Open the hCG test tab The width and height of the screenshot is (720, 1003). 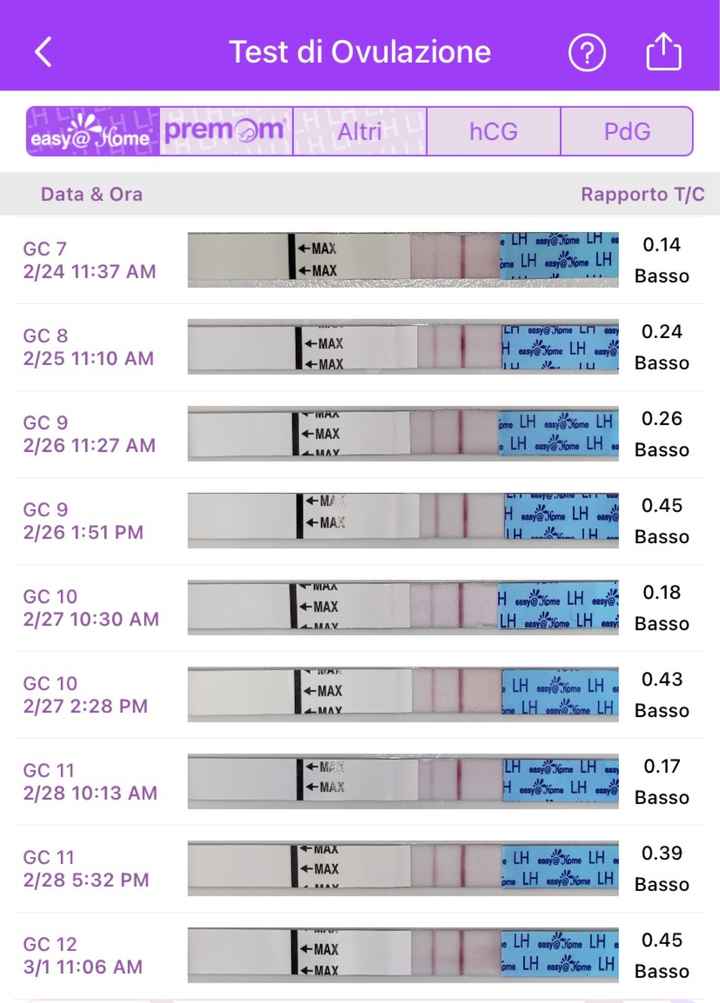pyautogui.click(x=493, y=132)
